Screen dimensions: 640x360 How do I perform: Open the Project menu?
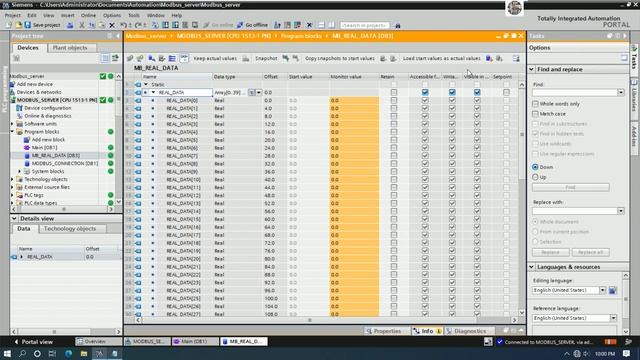(13, 15)
